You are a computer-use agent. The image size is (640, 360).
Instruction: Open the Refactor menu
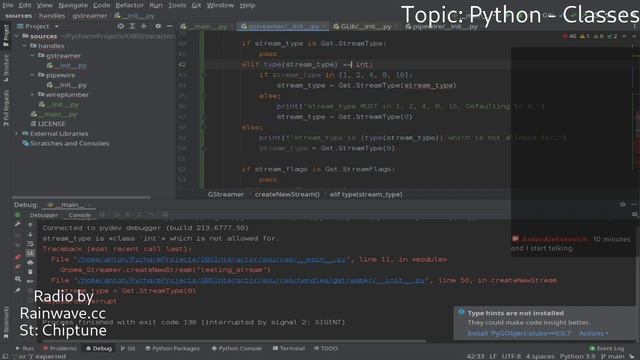(x=129, y=5)
